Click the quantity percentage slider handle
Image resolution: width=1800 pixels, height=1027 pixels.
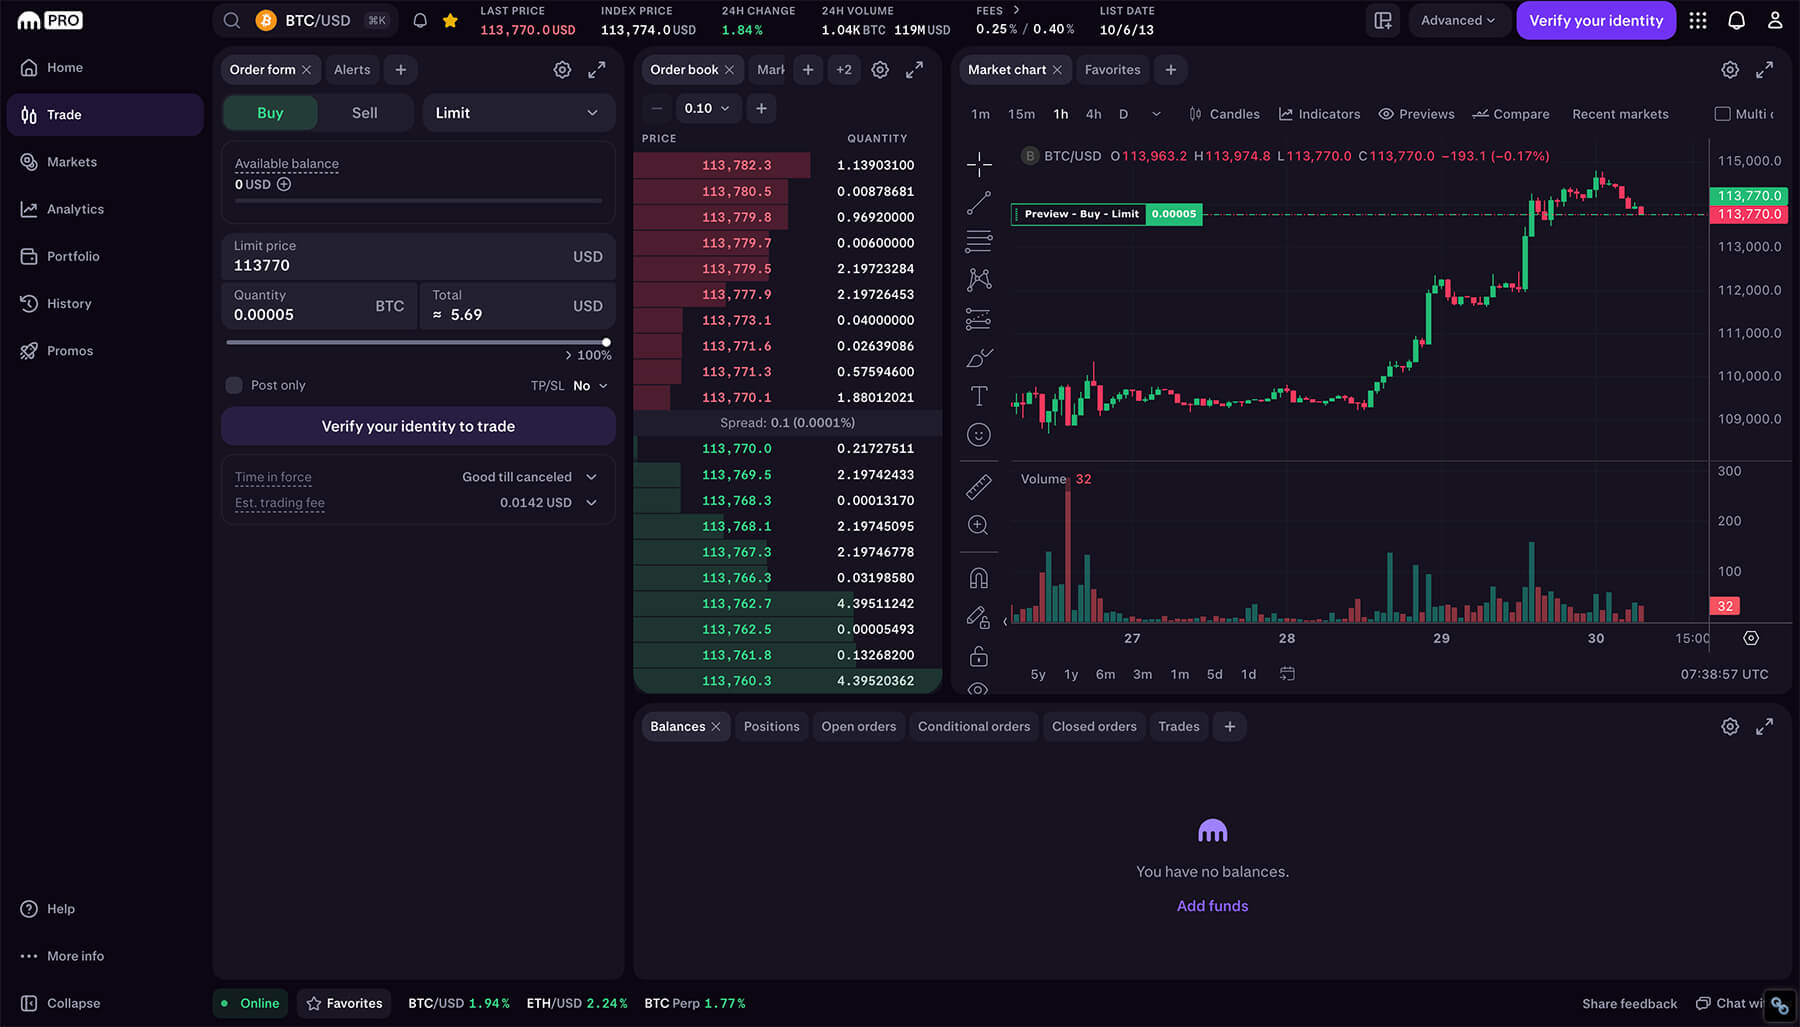click(606, 342)
